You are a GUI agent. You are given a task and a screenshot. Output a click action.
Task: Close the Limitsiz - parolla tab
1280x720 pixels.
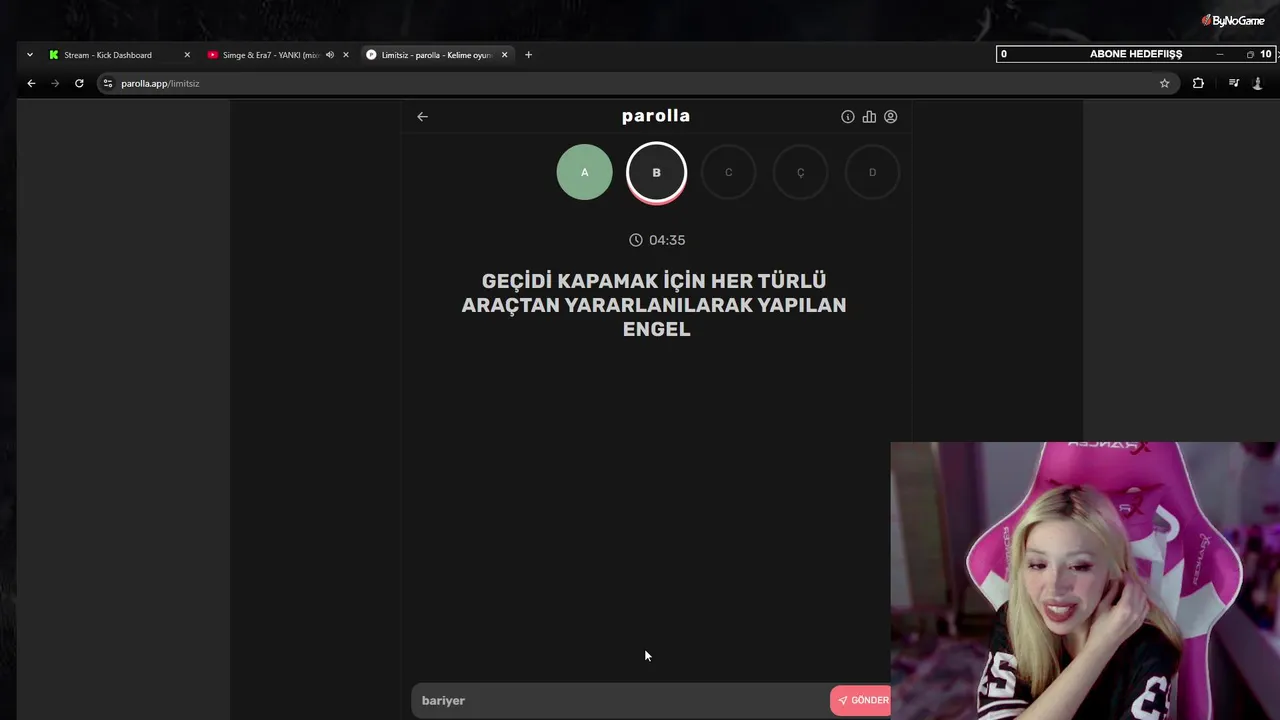click(x=505, y=55)
